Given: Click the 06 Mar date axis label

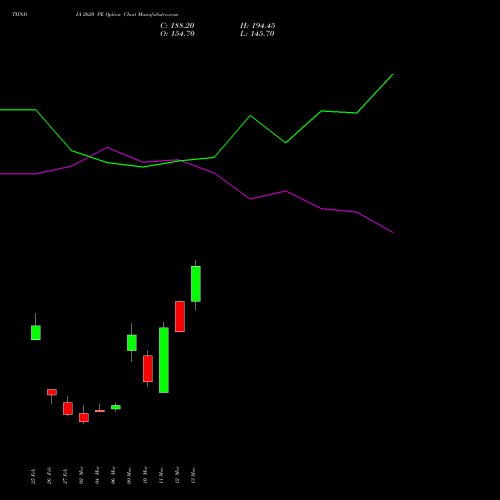Looking at the screenshot, I should point(113,476).
